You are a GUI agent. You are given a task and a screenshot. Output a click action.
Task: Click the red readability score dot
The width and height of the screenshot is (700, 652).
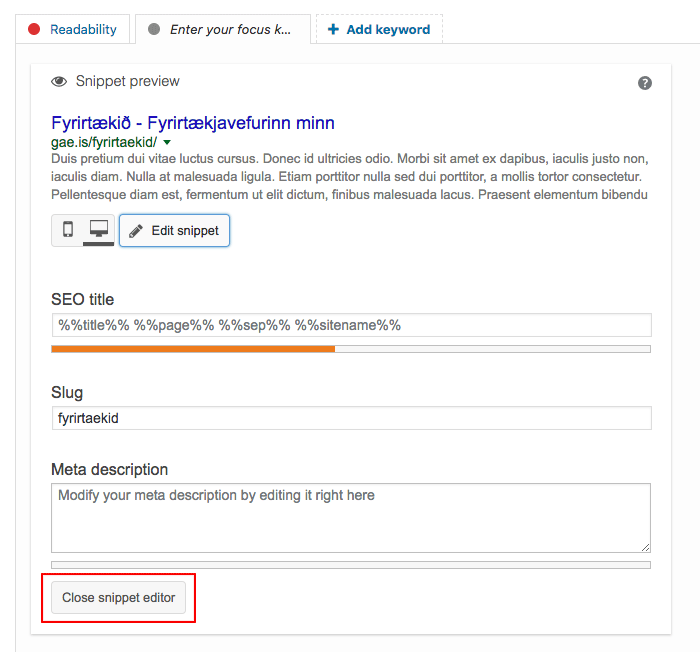coord(34,29)
